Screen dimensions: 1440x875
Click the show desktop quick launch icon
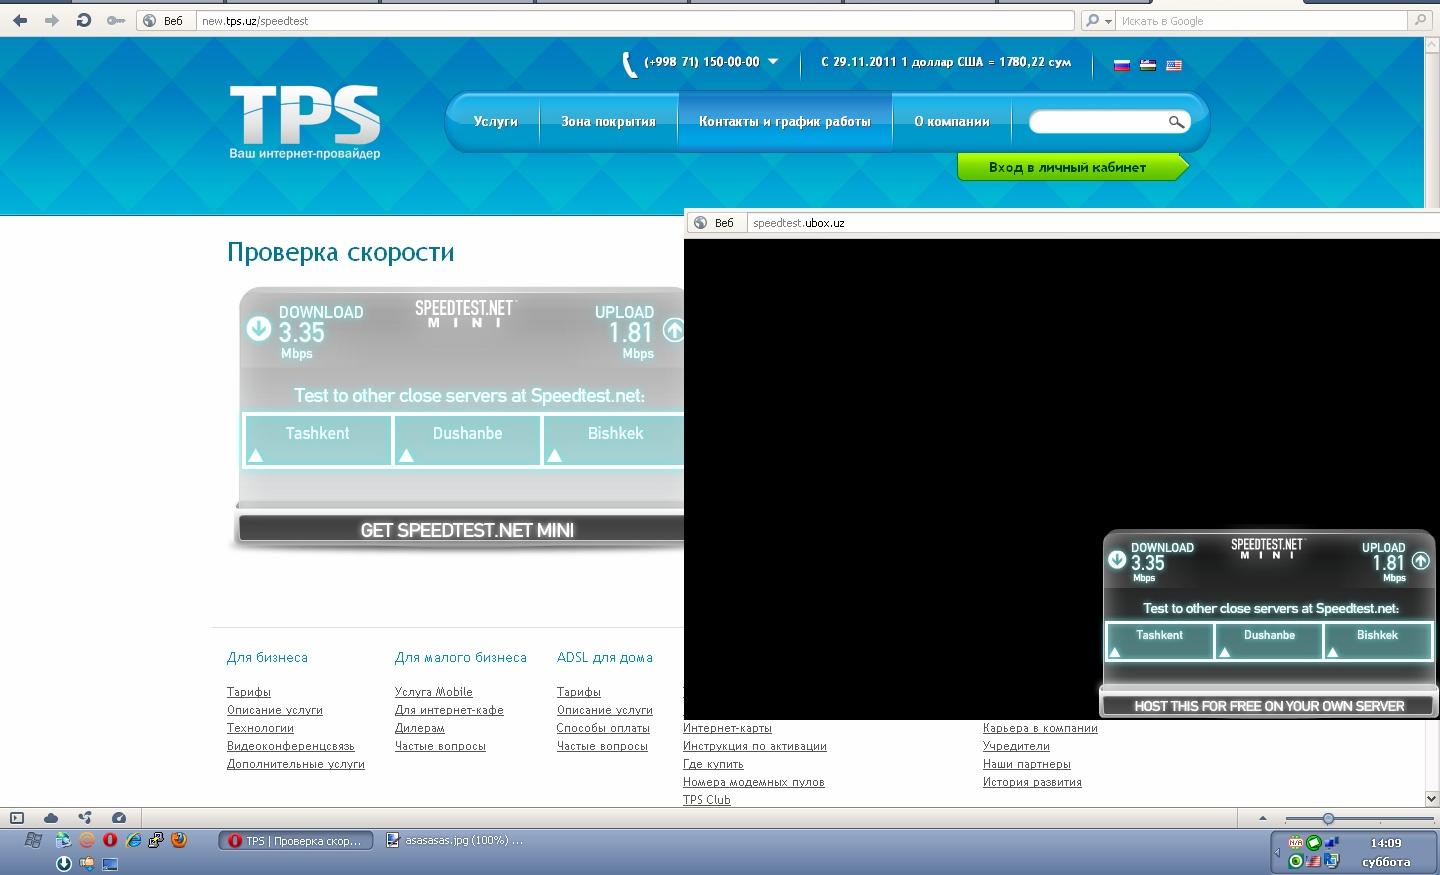110,863
